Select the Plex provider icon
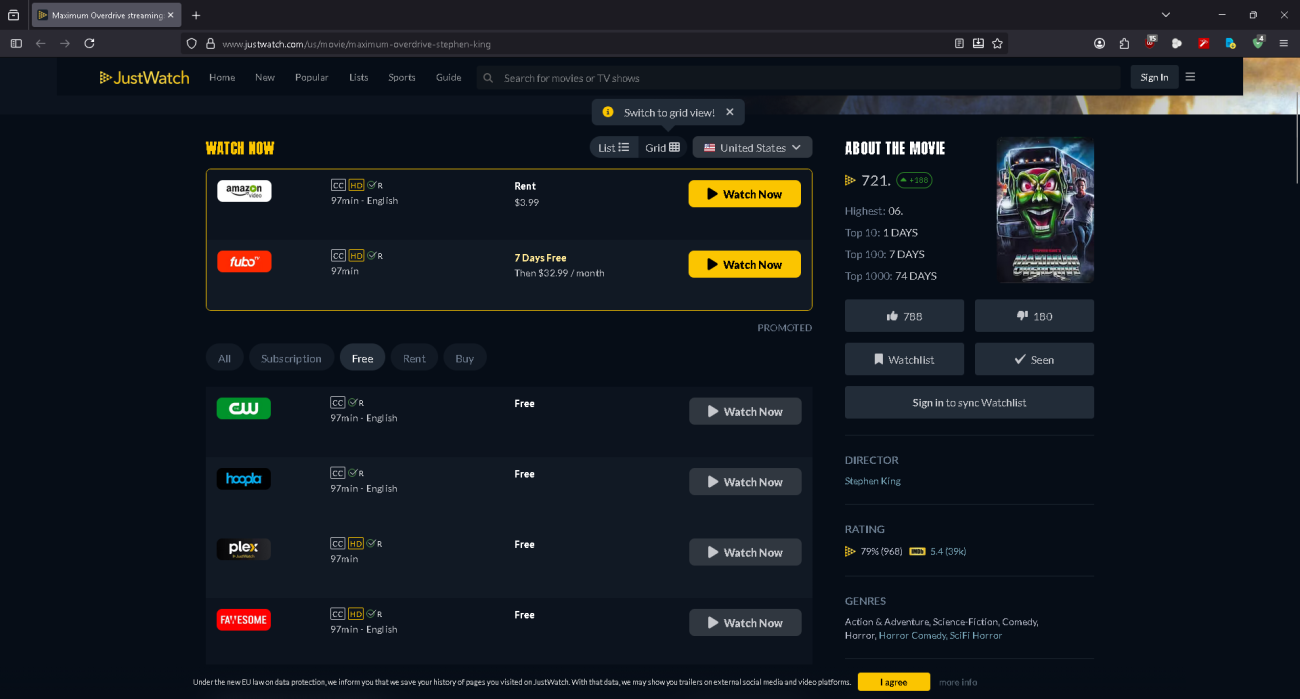 pyautogui.click(x=244, y=549)
